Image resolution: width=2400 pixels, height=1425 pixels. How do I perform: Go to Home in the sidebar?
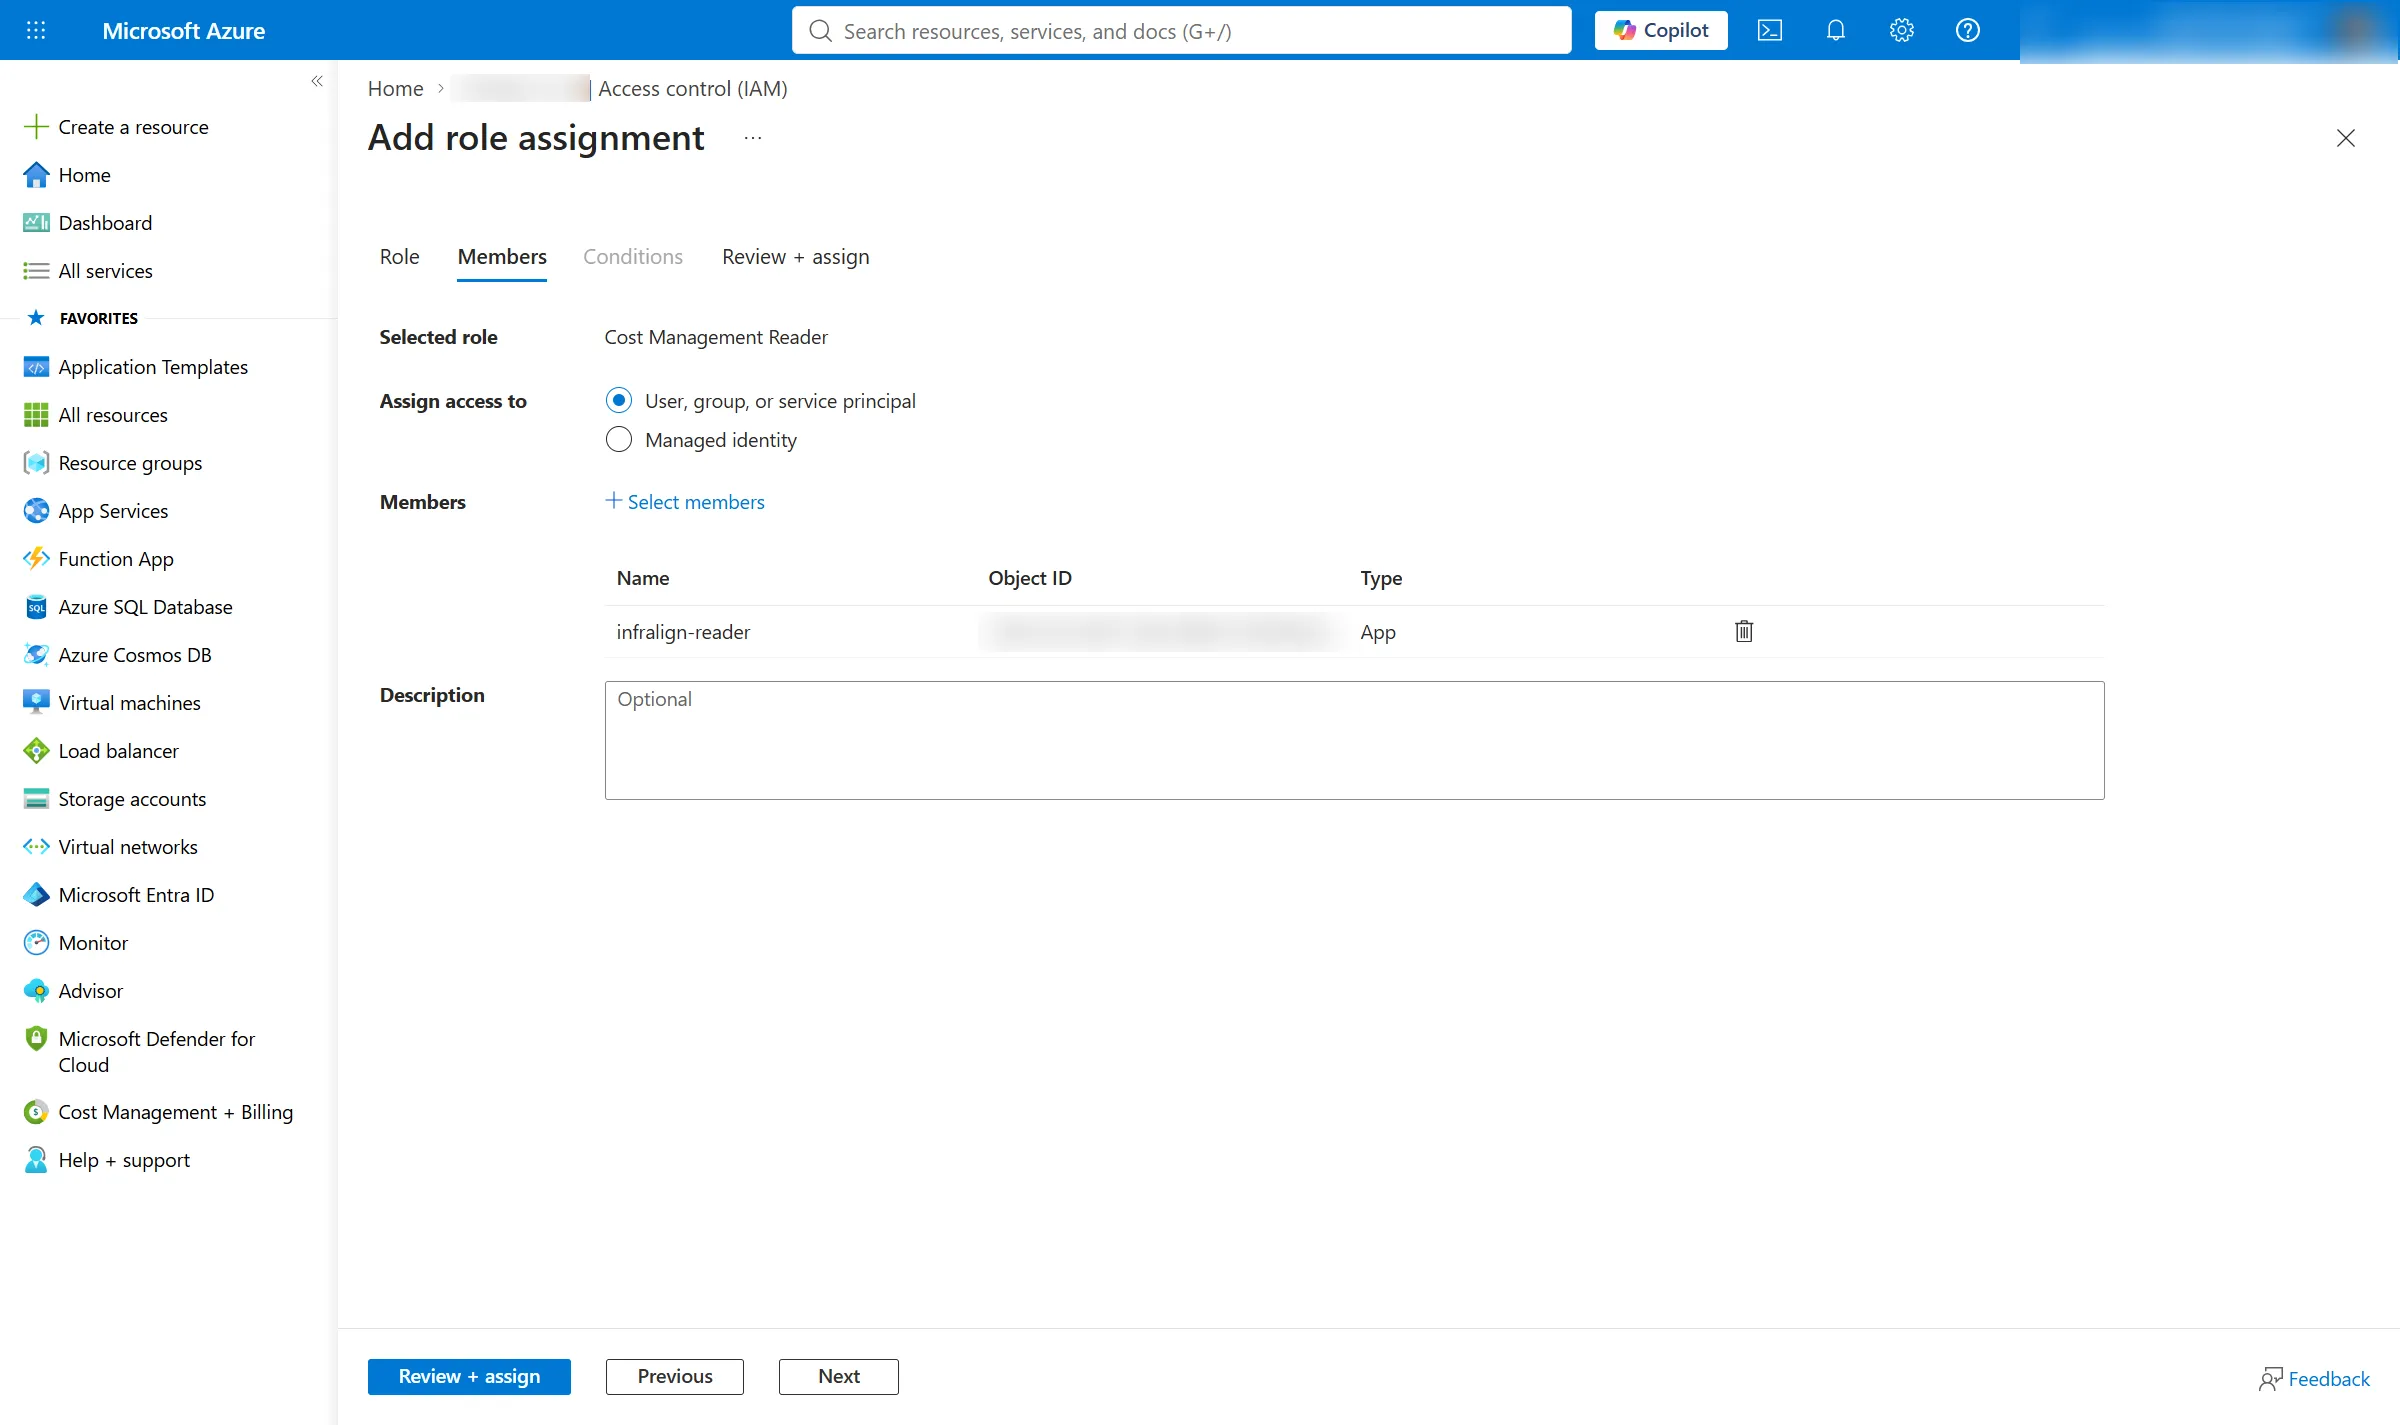pos(84,175)
